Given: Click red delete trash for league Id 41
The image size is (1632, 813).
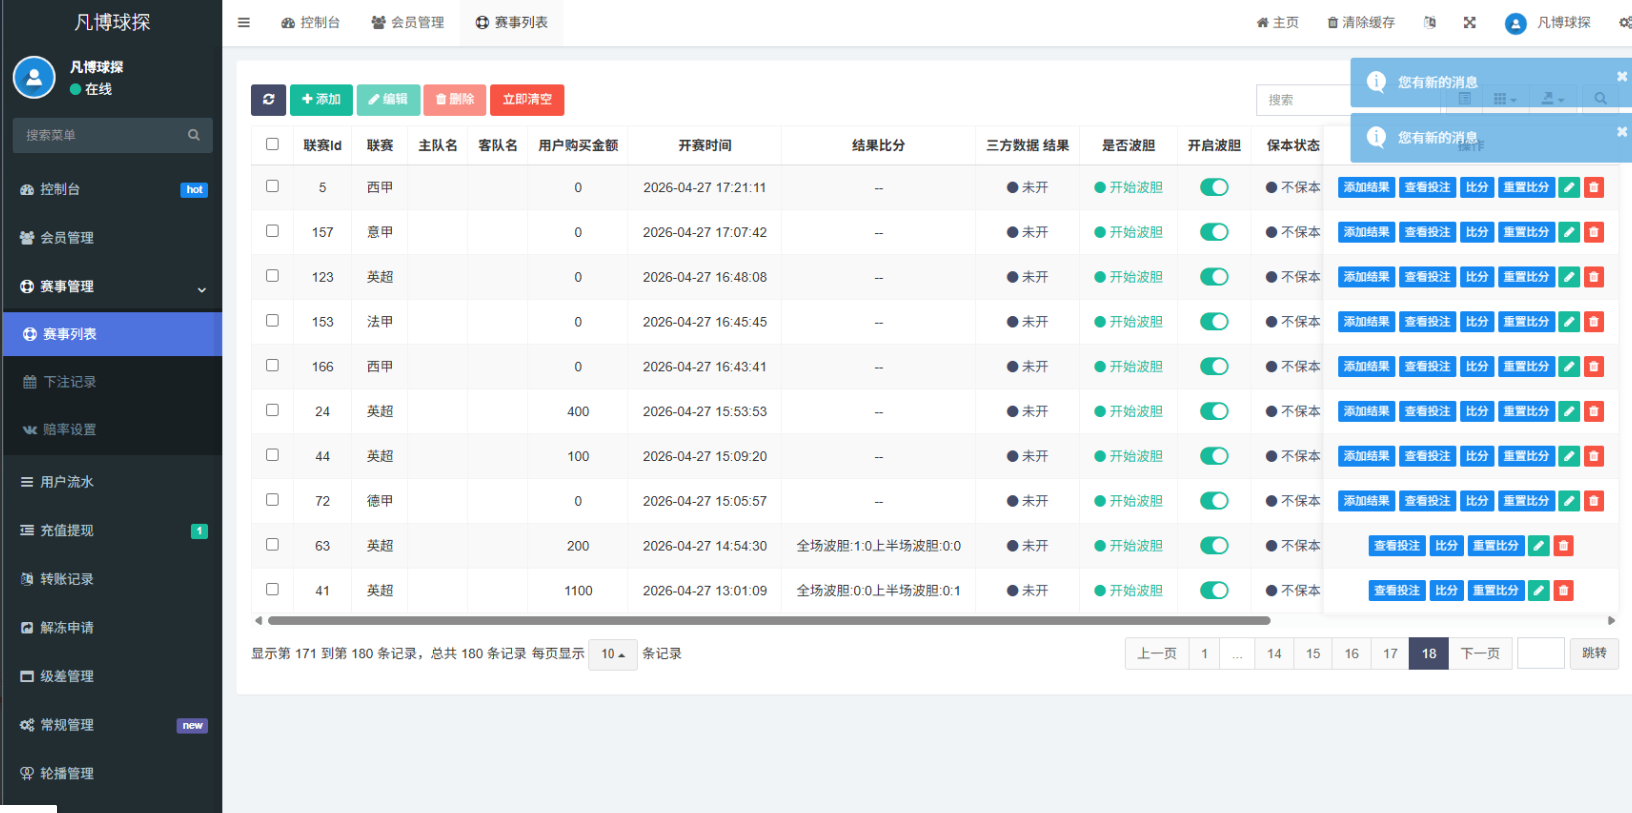Looking at the screenshot, I should pyautogui.click(x=1564, y=591).
